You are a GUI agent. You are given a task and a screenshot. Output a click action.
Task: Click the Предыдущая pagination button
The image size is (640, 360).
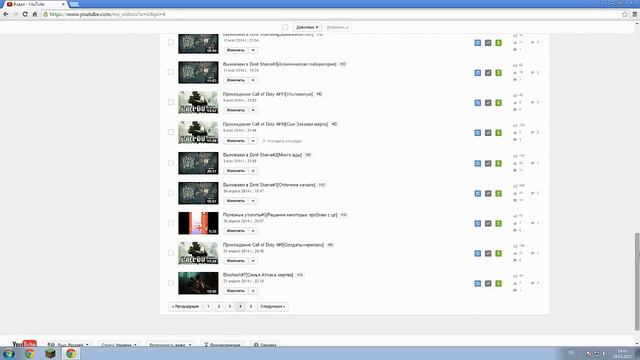(185, 307)
